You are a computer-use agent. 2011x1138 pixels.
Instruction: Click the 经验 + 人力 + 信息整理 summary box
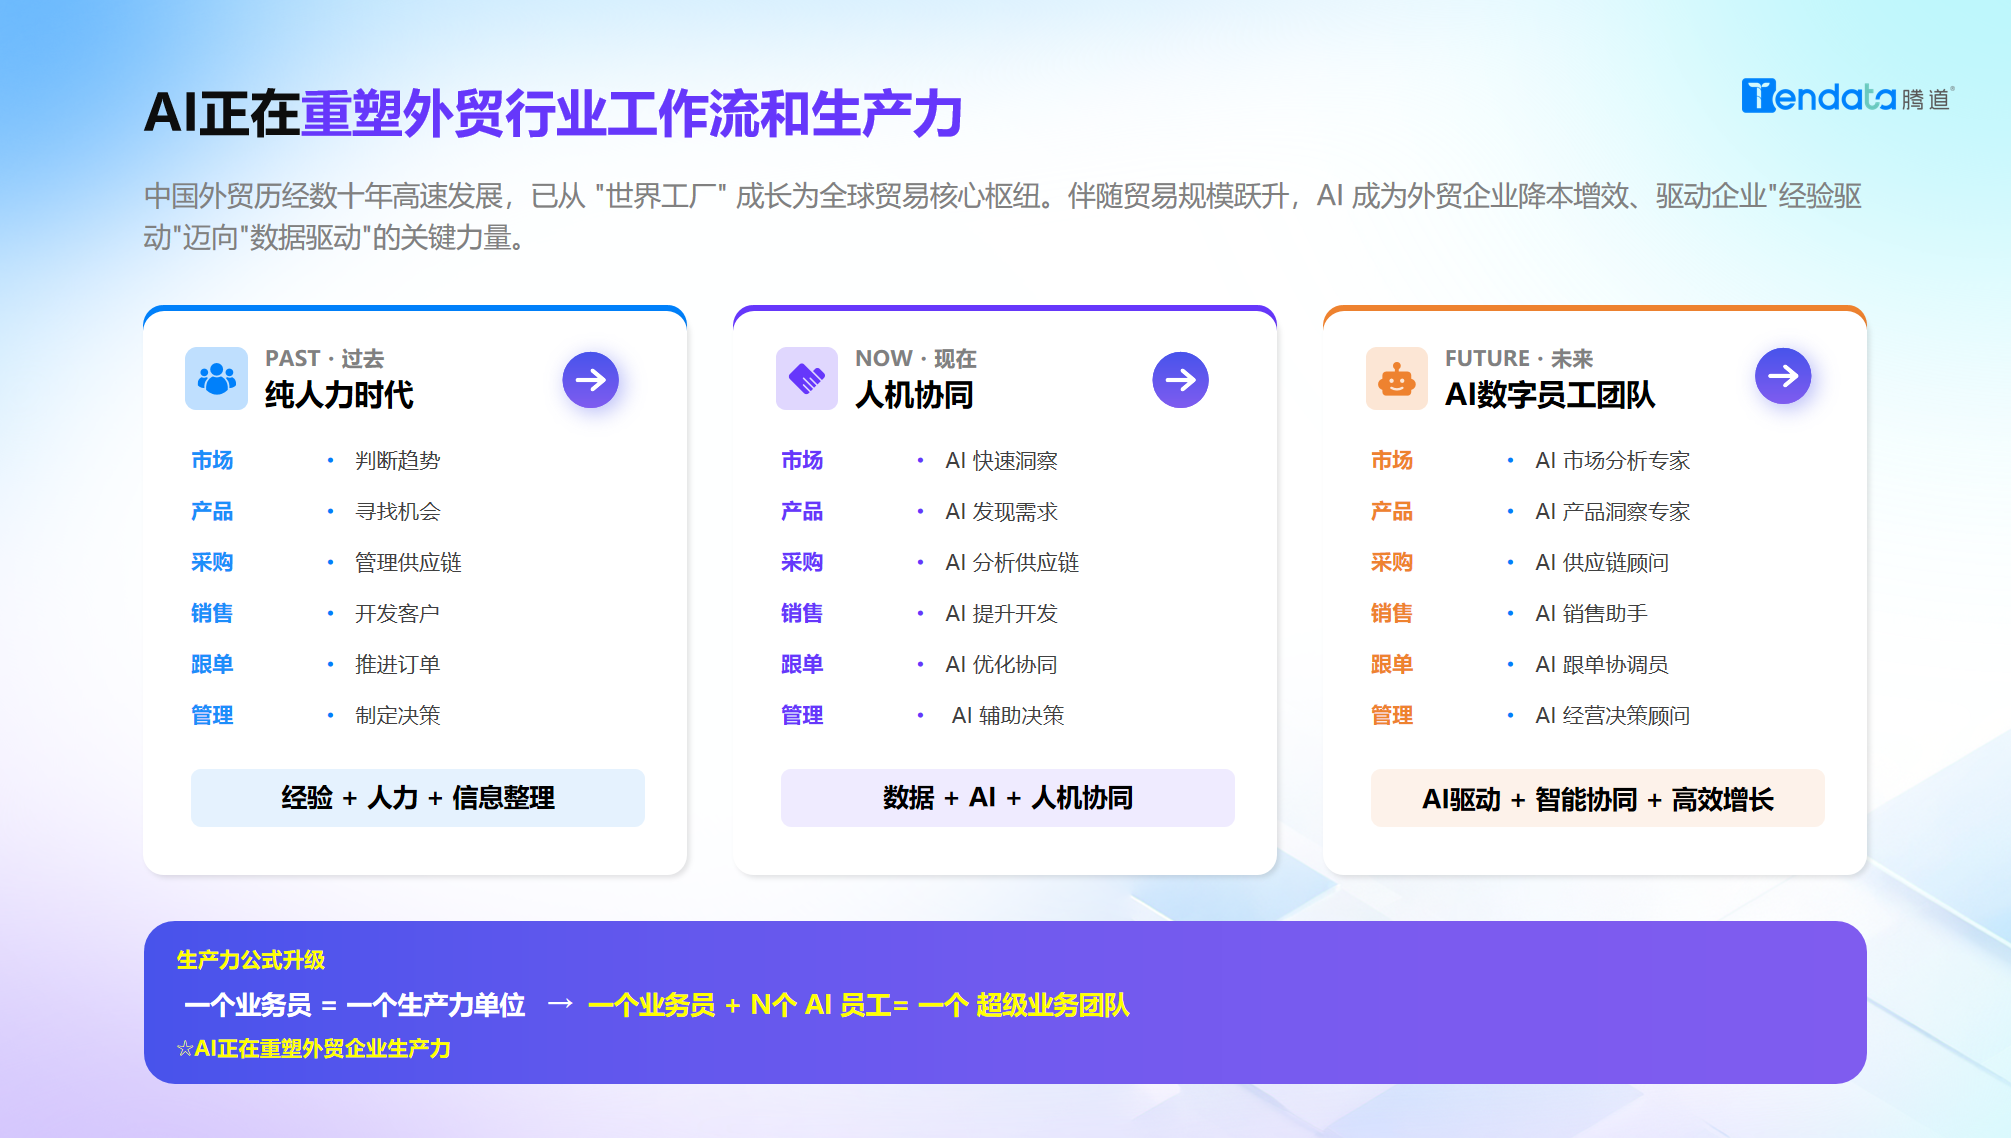pyautogui.click(x=418, y=798)
